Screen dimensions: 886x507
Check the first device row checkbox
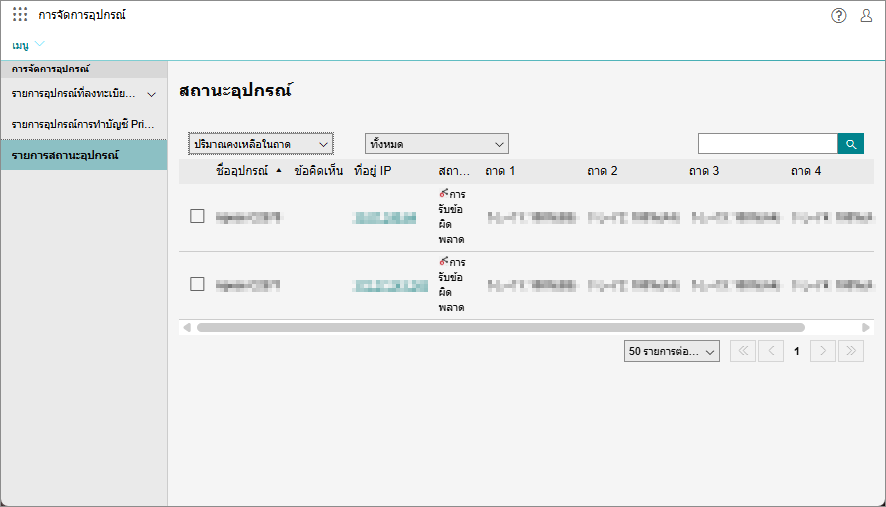pos(197,216)
